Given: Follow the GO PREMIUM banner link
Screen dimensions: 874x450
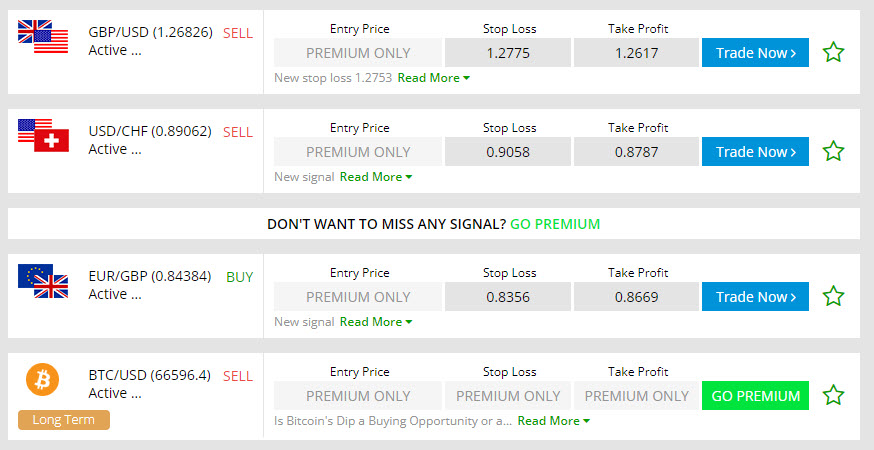Looking at the screenshot, I should (x=555, y=224).
